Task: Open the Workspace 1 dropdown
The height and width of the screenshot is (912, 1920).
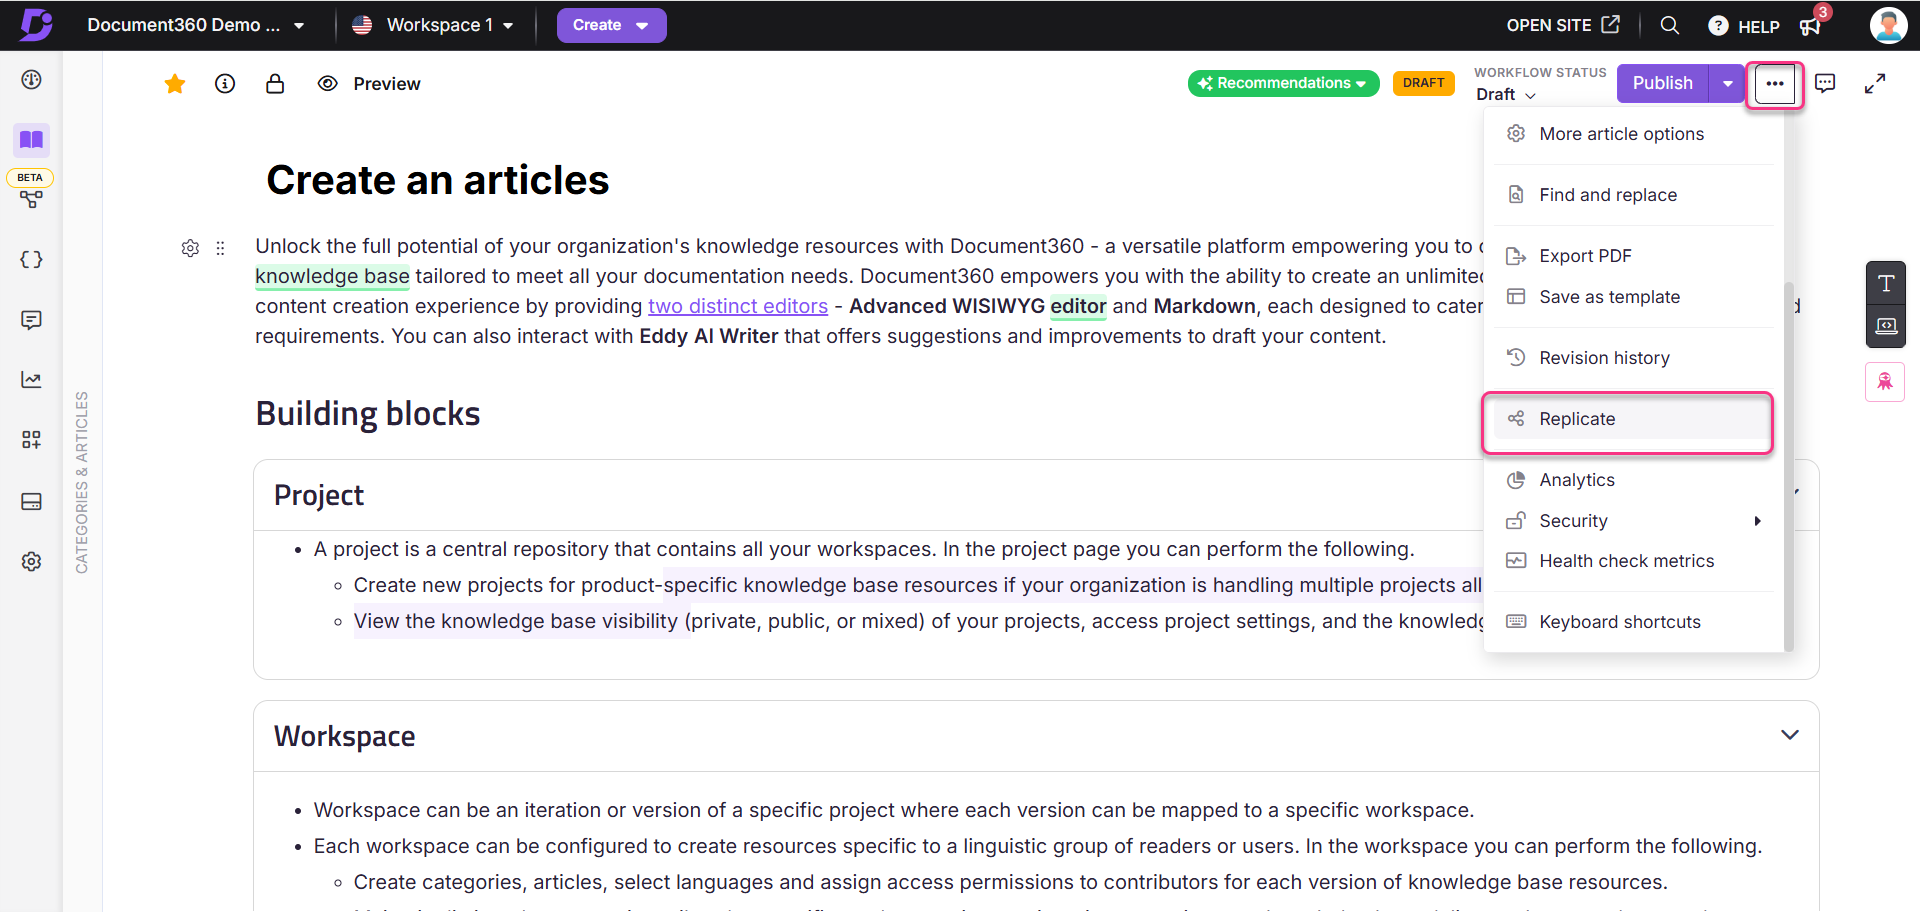Action: (x=433, y=25)
